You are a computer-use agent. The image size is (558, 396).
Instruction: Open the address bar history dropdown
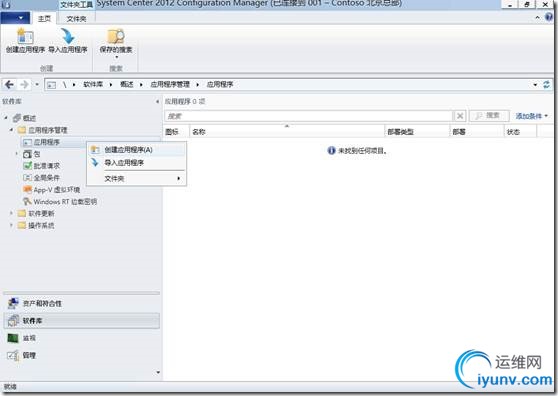pyautogui.click(x=535, y=85)
